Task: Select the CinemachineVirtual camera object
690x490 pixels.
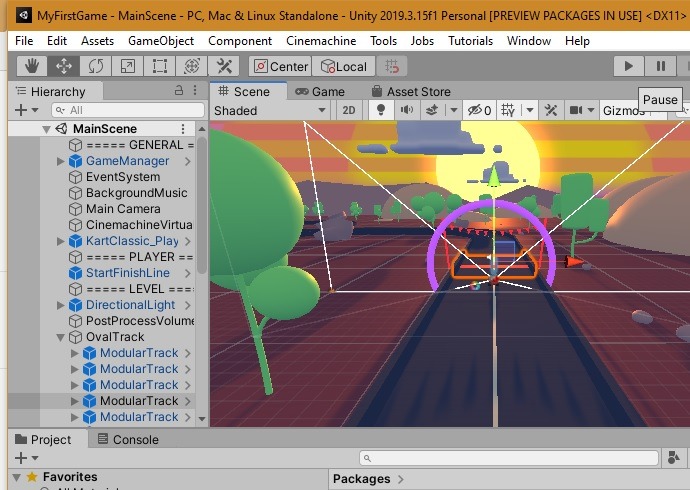Action: tap(139, 225)
